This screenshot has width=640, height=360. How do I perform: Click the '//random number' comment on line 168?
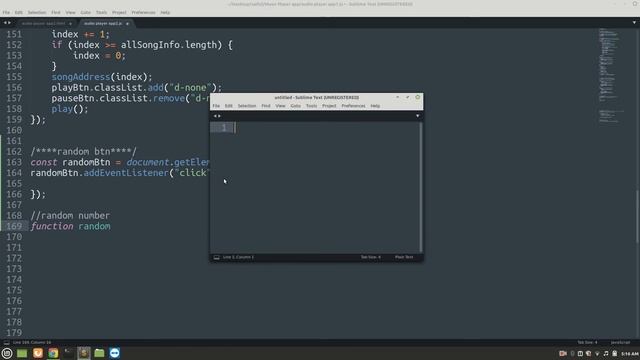click(x=70, y=216)
